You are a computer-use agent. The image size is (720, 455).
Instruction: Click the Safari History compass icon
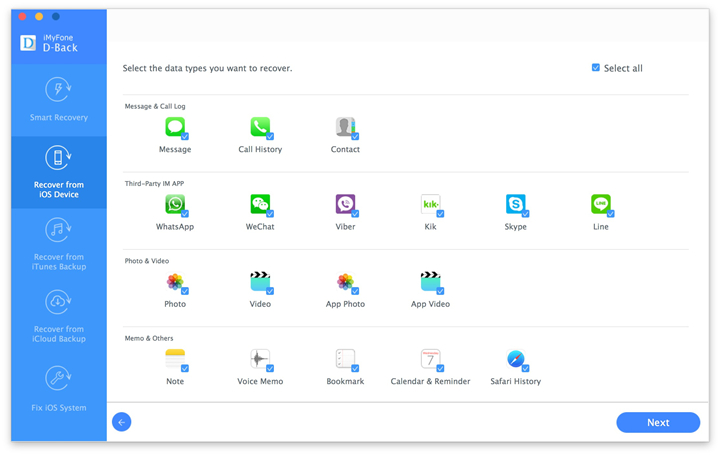(x=516, y=359)
